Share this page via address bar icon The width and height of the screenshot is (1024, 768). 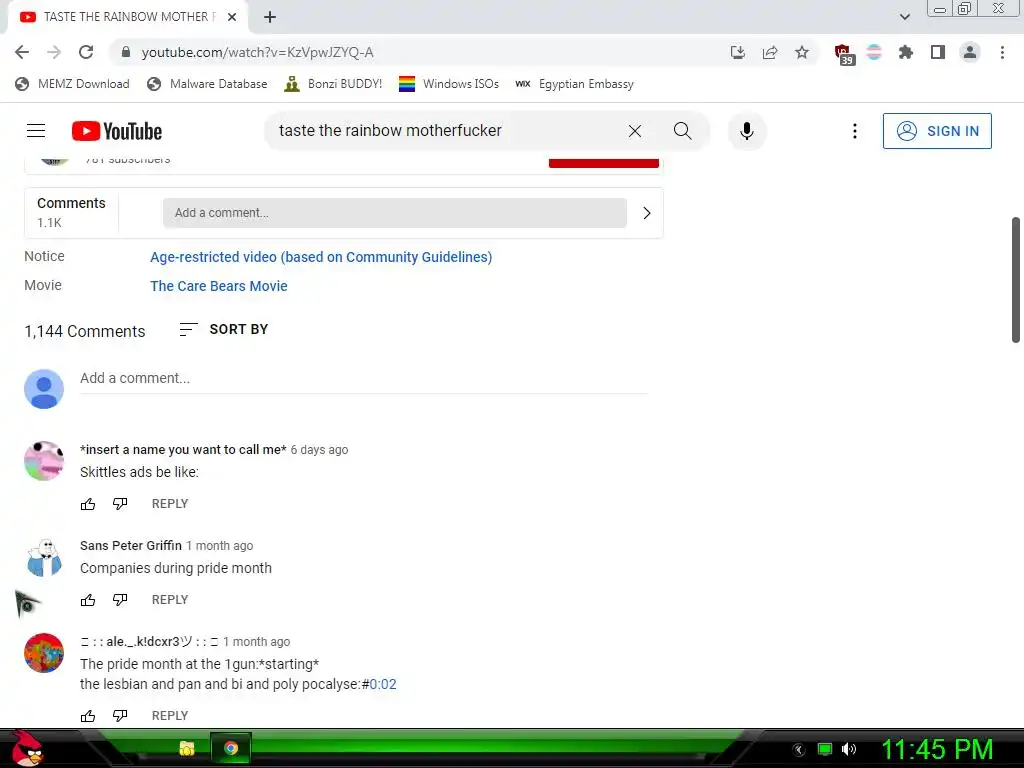[x=770, y=52]
